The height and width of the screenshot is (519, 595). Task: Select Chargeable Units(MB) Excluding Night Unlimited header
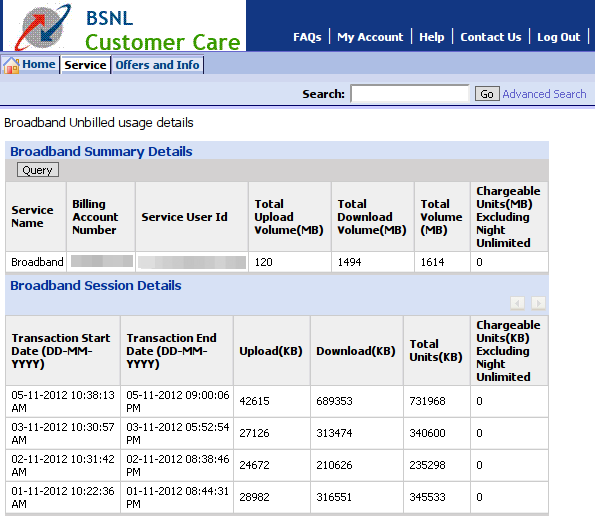click(509, 216)
